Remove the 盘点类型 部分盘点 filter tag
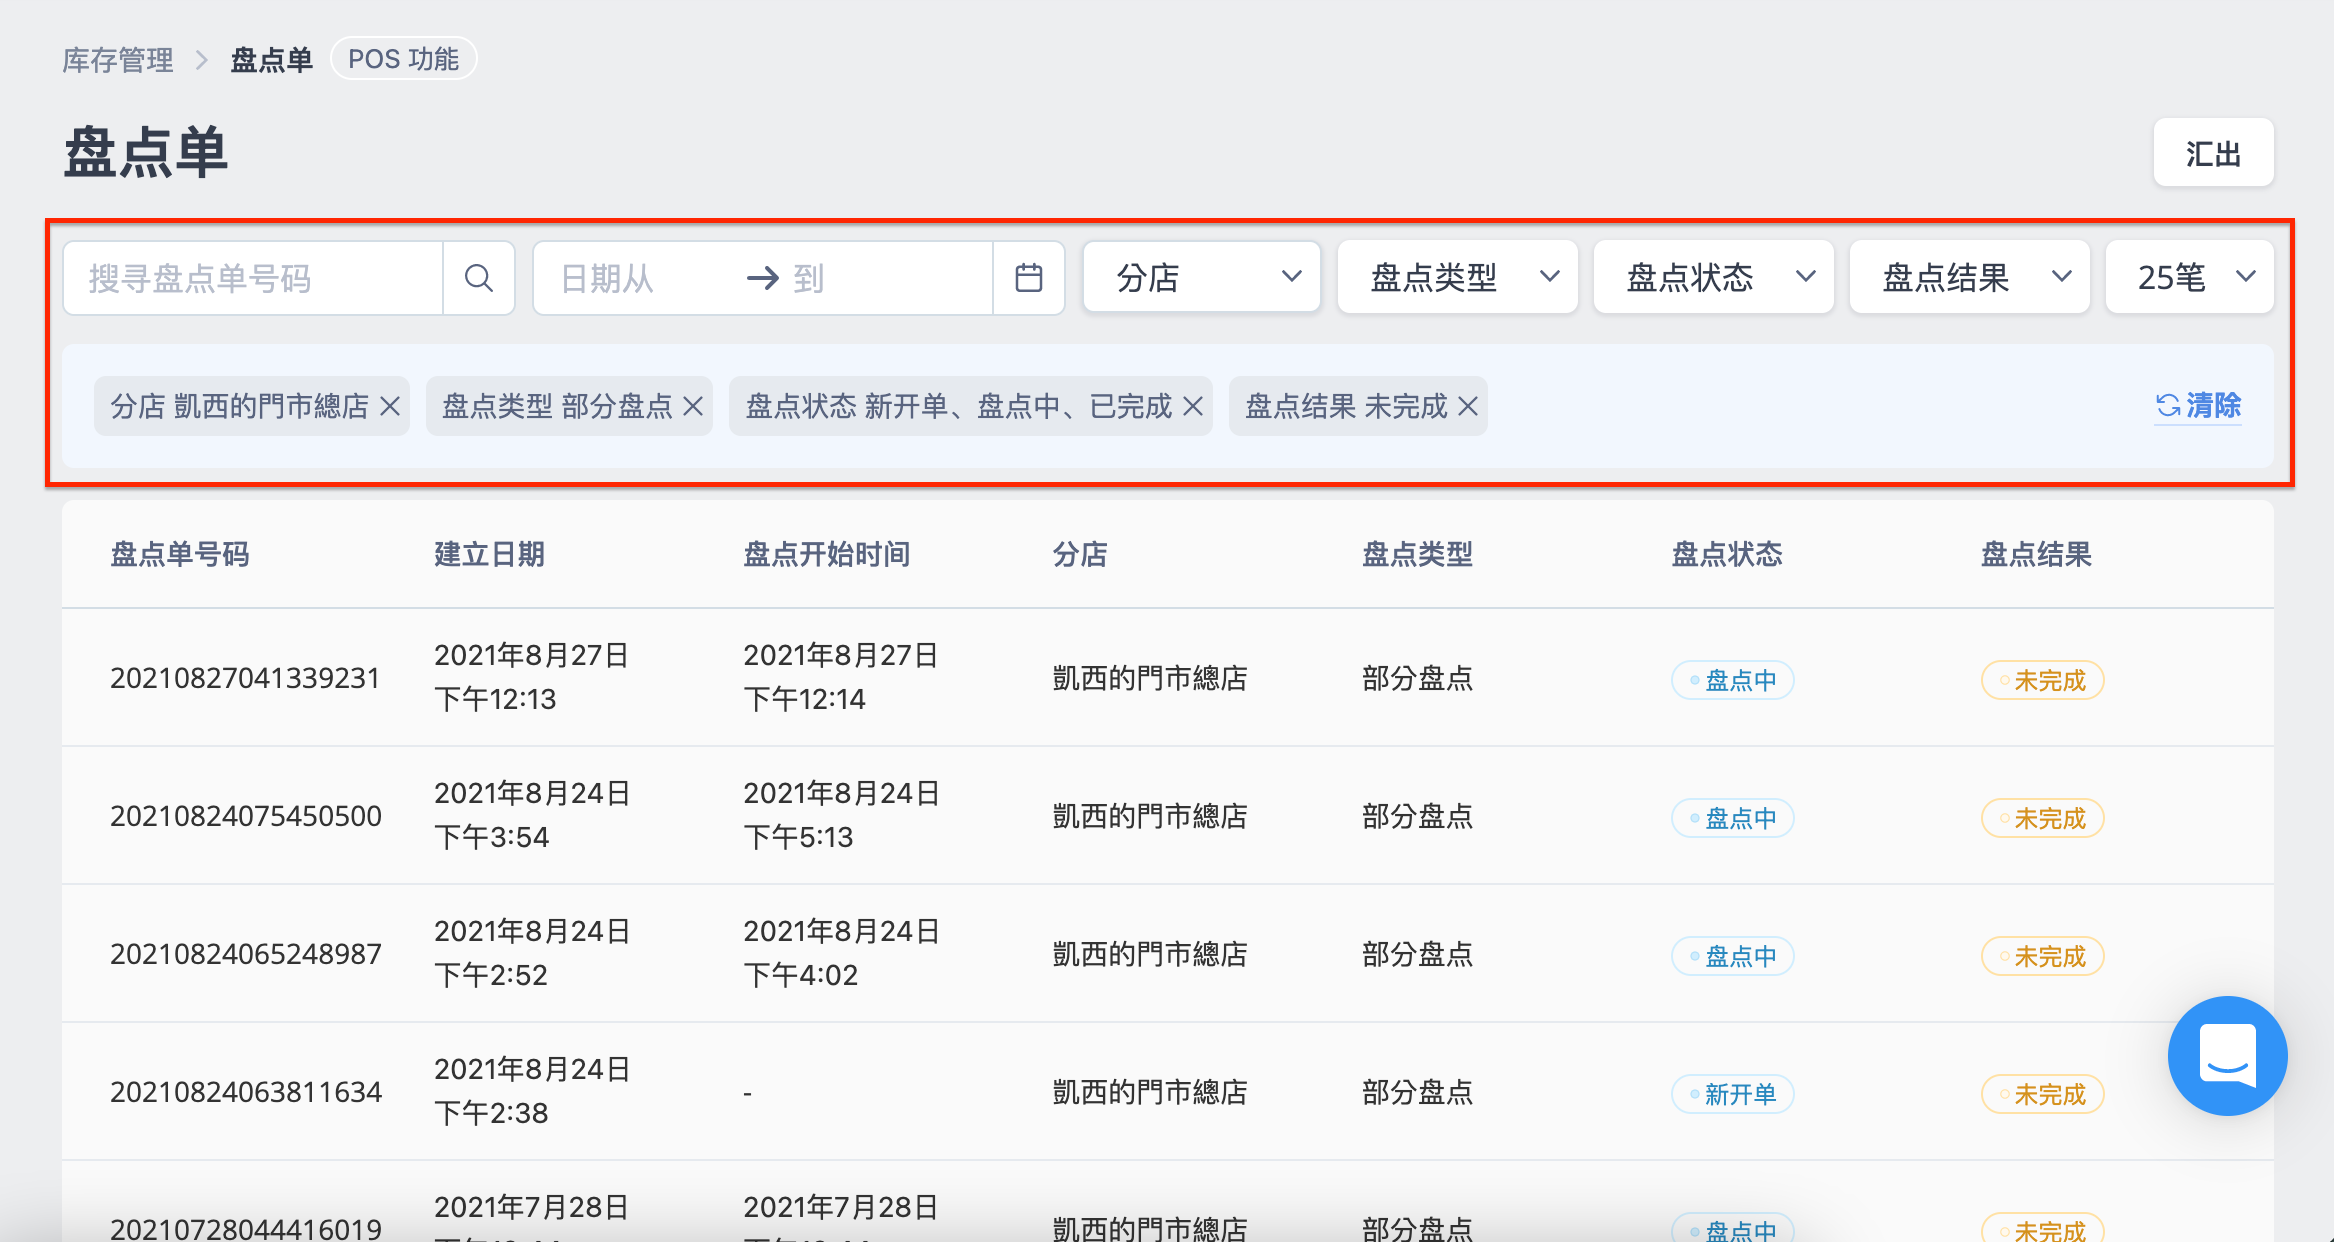This screenshot has height=1242, width=2334. tap(693, 406)
